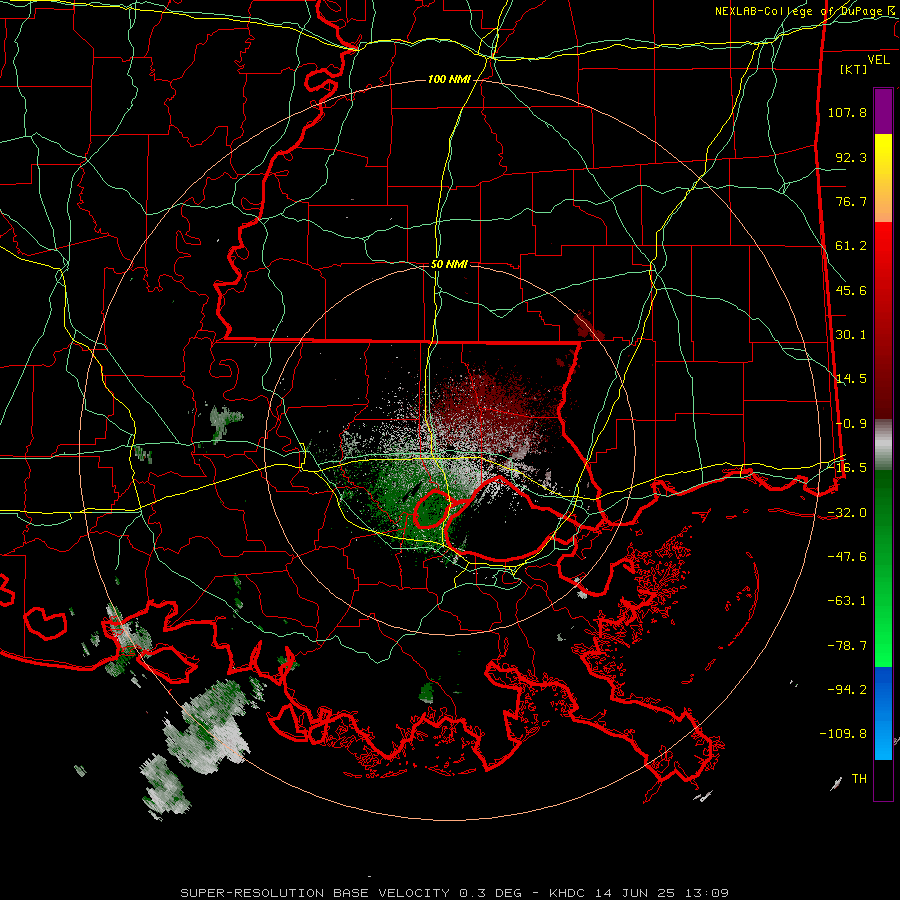The height and width of the screenshot is (900, 900).
Task: Select the 50 NMI range ring label
Action: coord(449,264)
